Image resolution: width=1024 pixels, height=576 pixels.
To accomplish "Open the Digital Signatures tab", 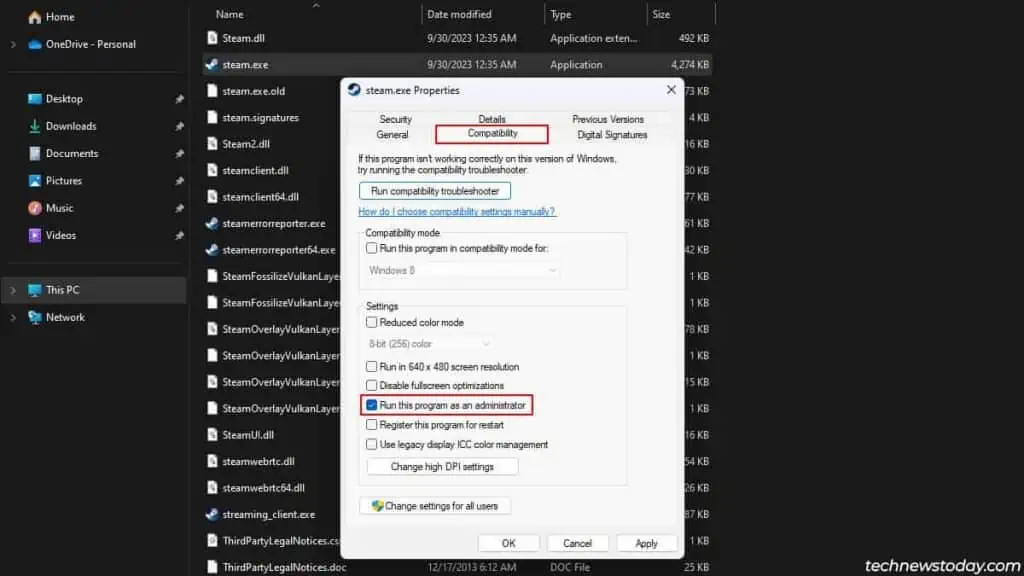I will pyautogui.click(x=612, y=135).
